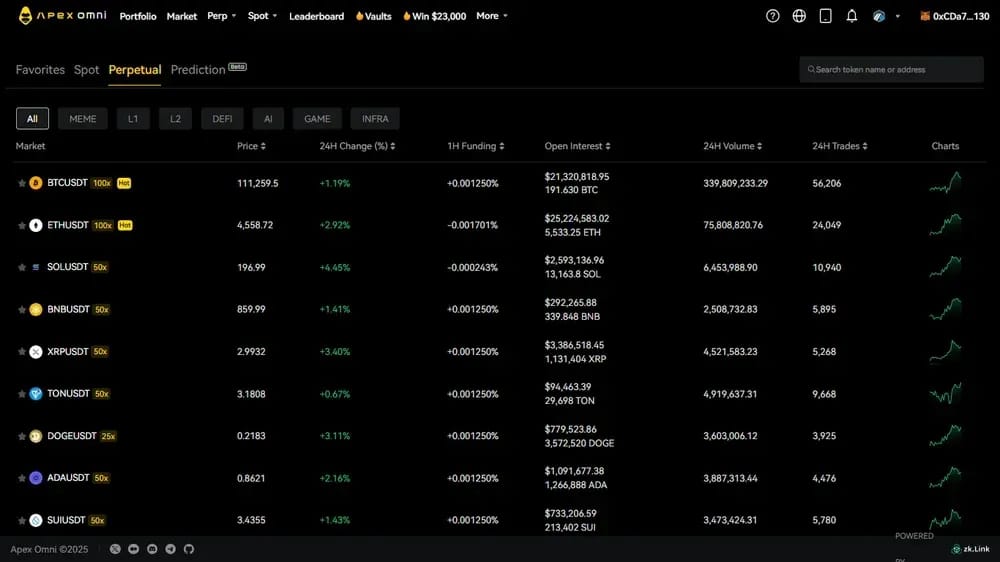1000x562 pixels.
Task: Click the Cardano icon for ADAUSDT
Action: point(36,478)
